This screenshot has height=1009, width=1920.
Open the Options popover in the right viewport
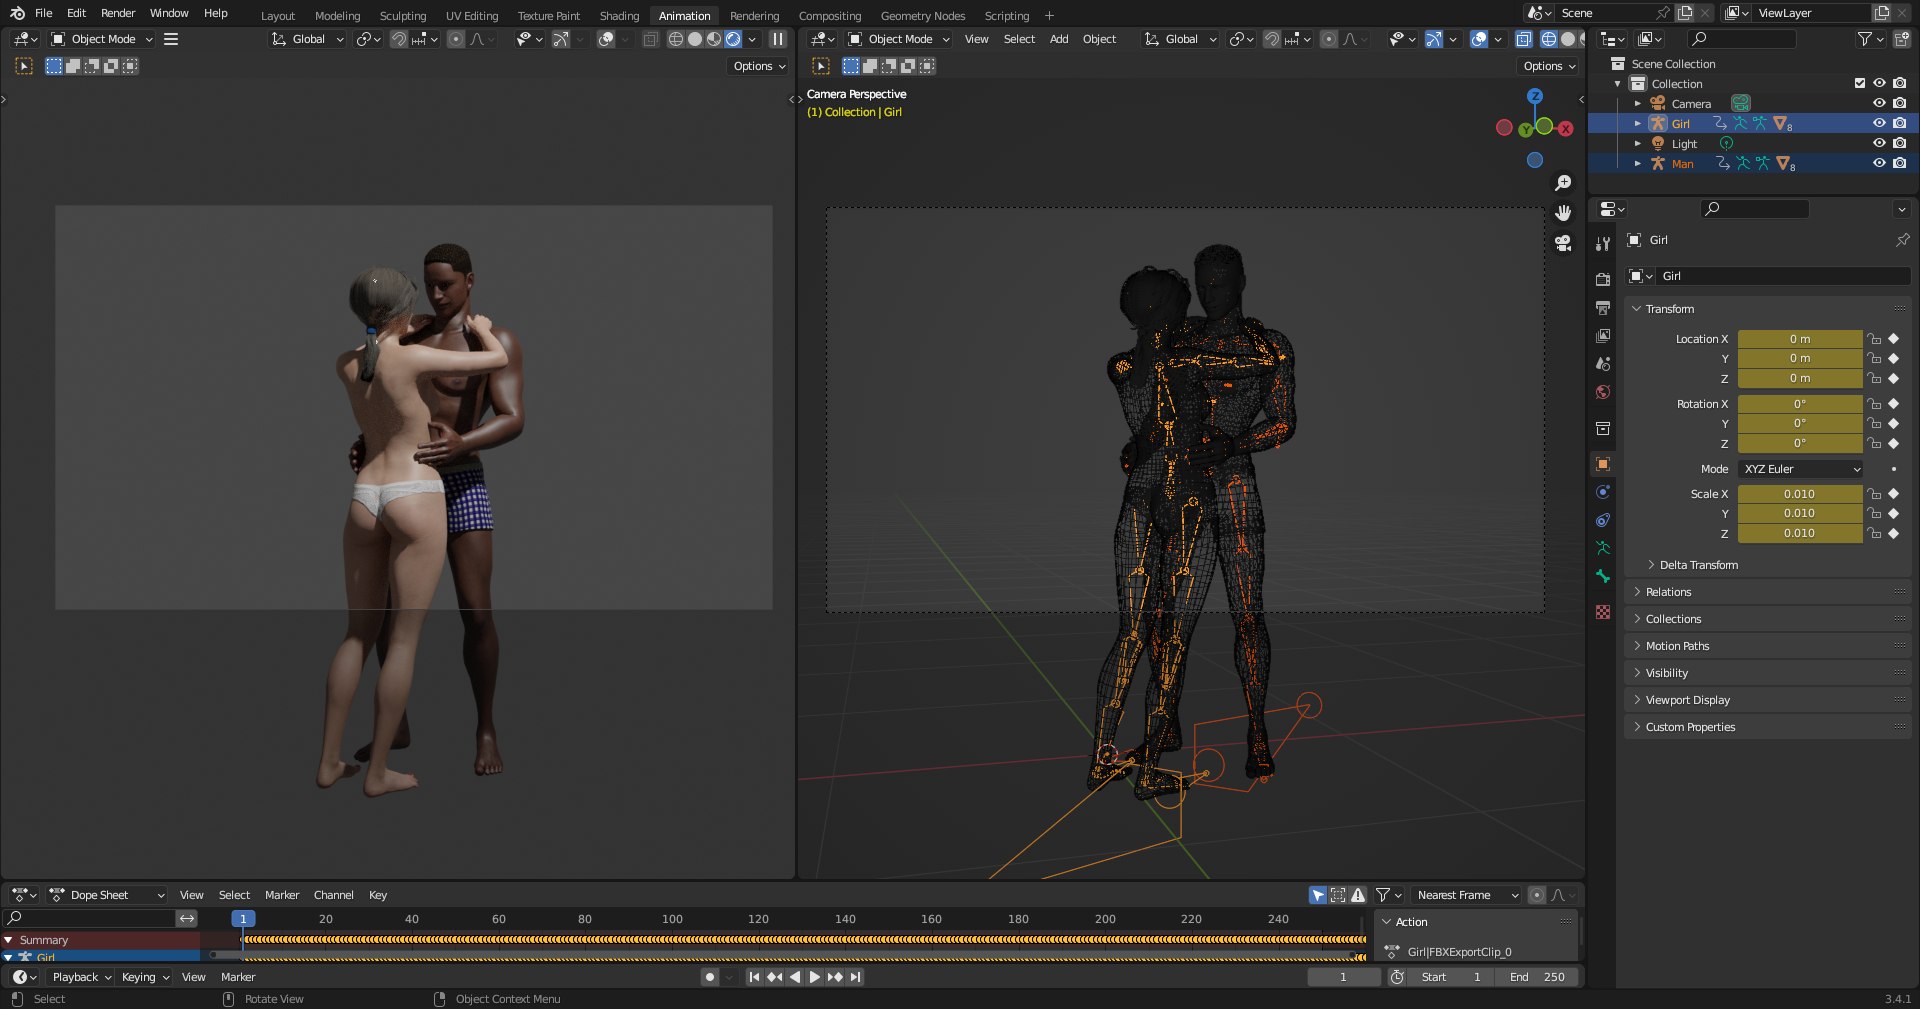pyautogui.click(x=1549, y=66)
